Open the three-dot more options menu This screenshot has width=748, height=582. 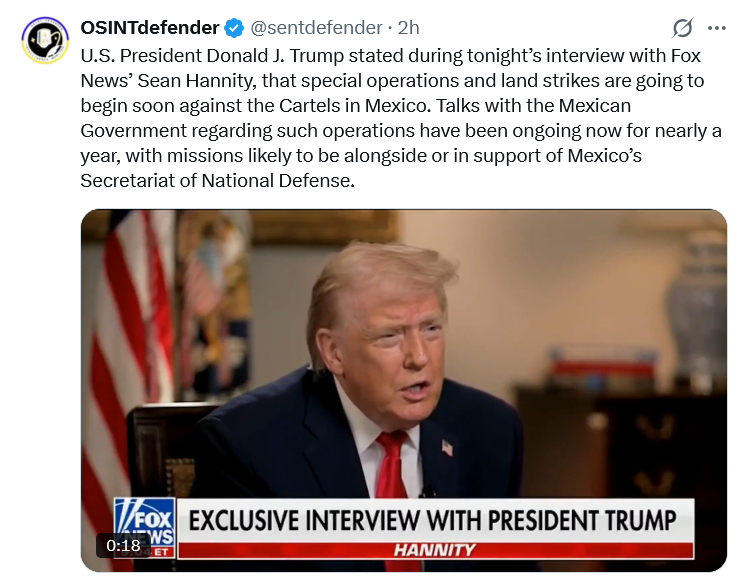tap(717, 29)
